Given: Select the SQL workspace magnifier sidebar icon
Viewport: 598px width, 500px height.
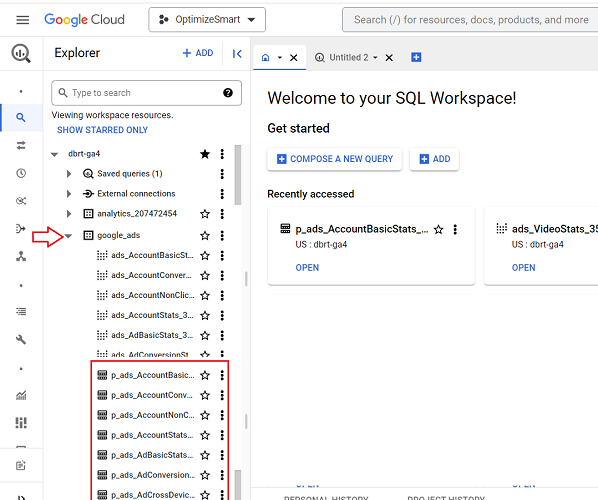Looking at the screenshot, I should 21,117.
